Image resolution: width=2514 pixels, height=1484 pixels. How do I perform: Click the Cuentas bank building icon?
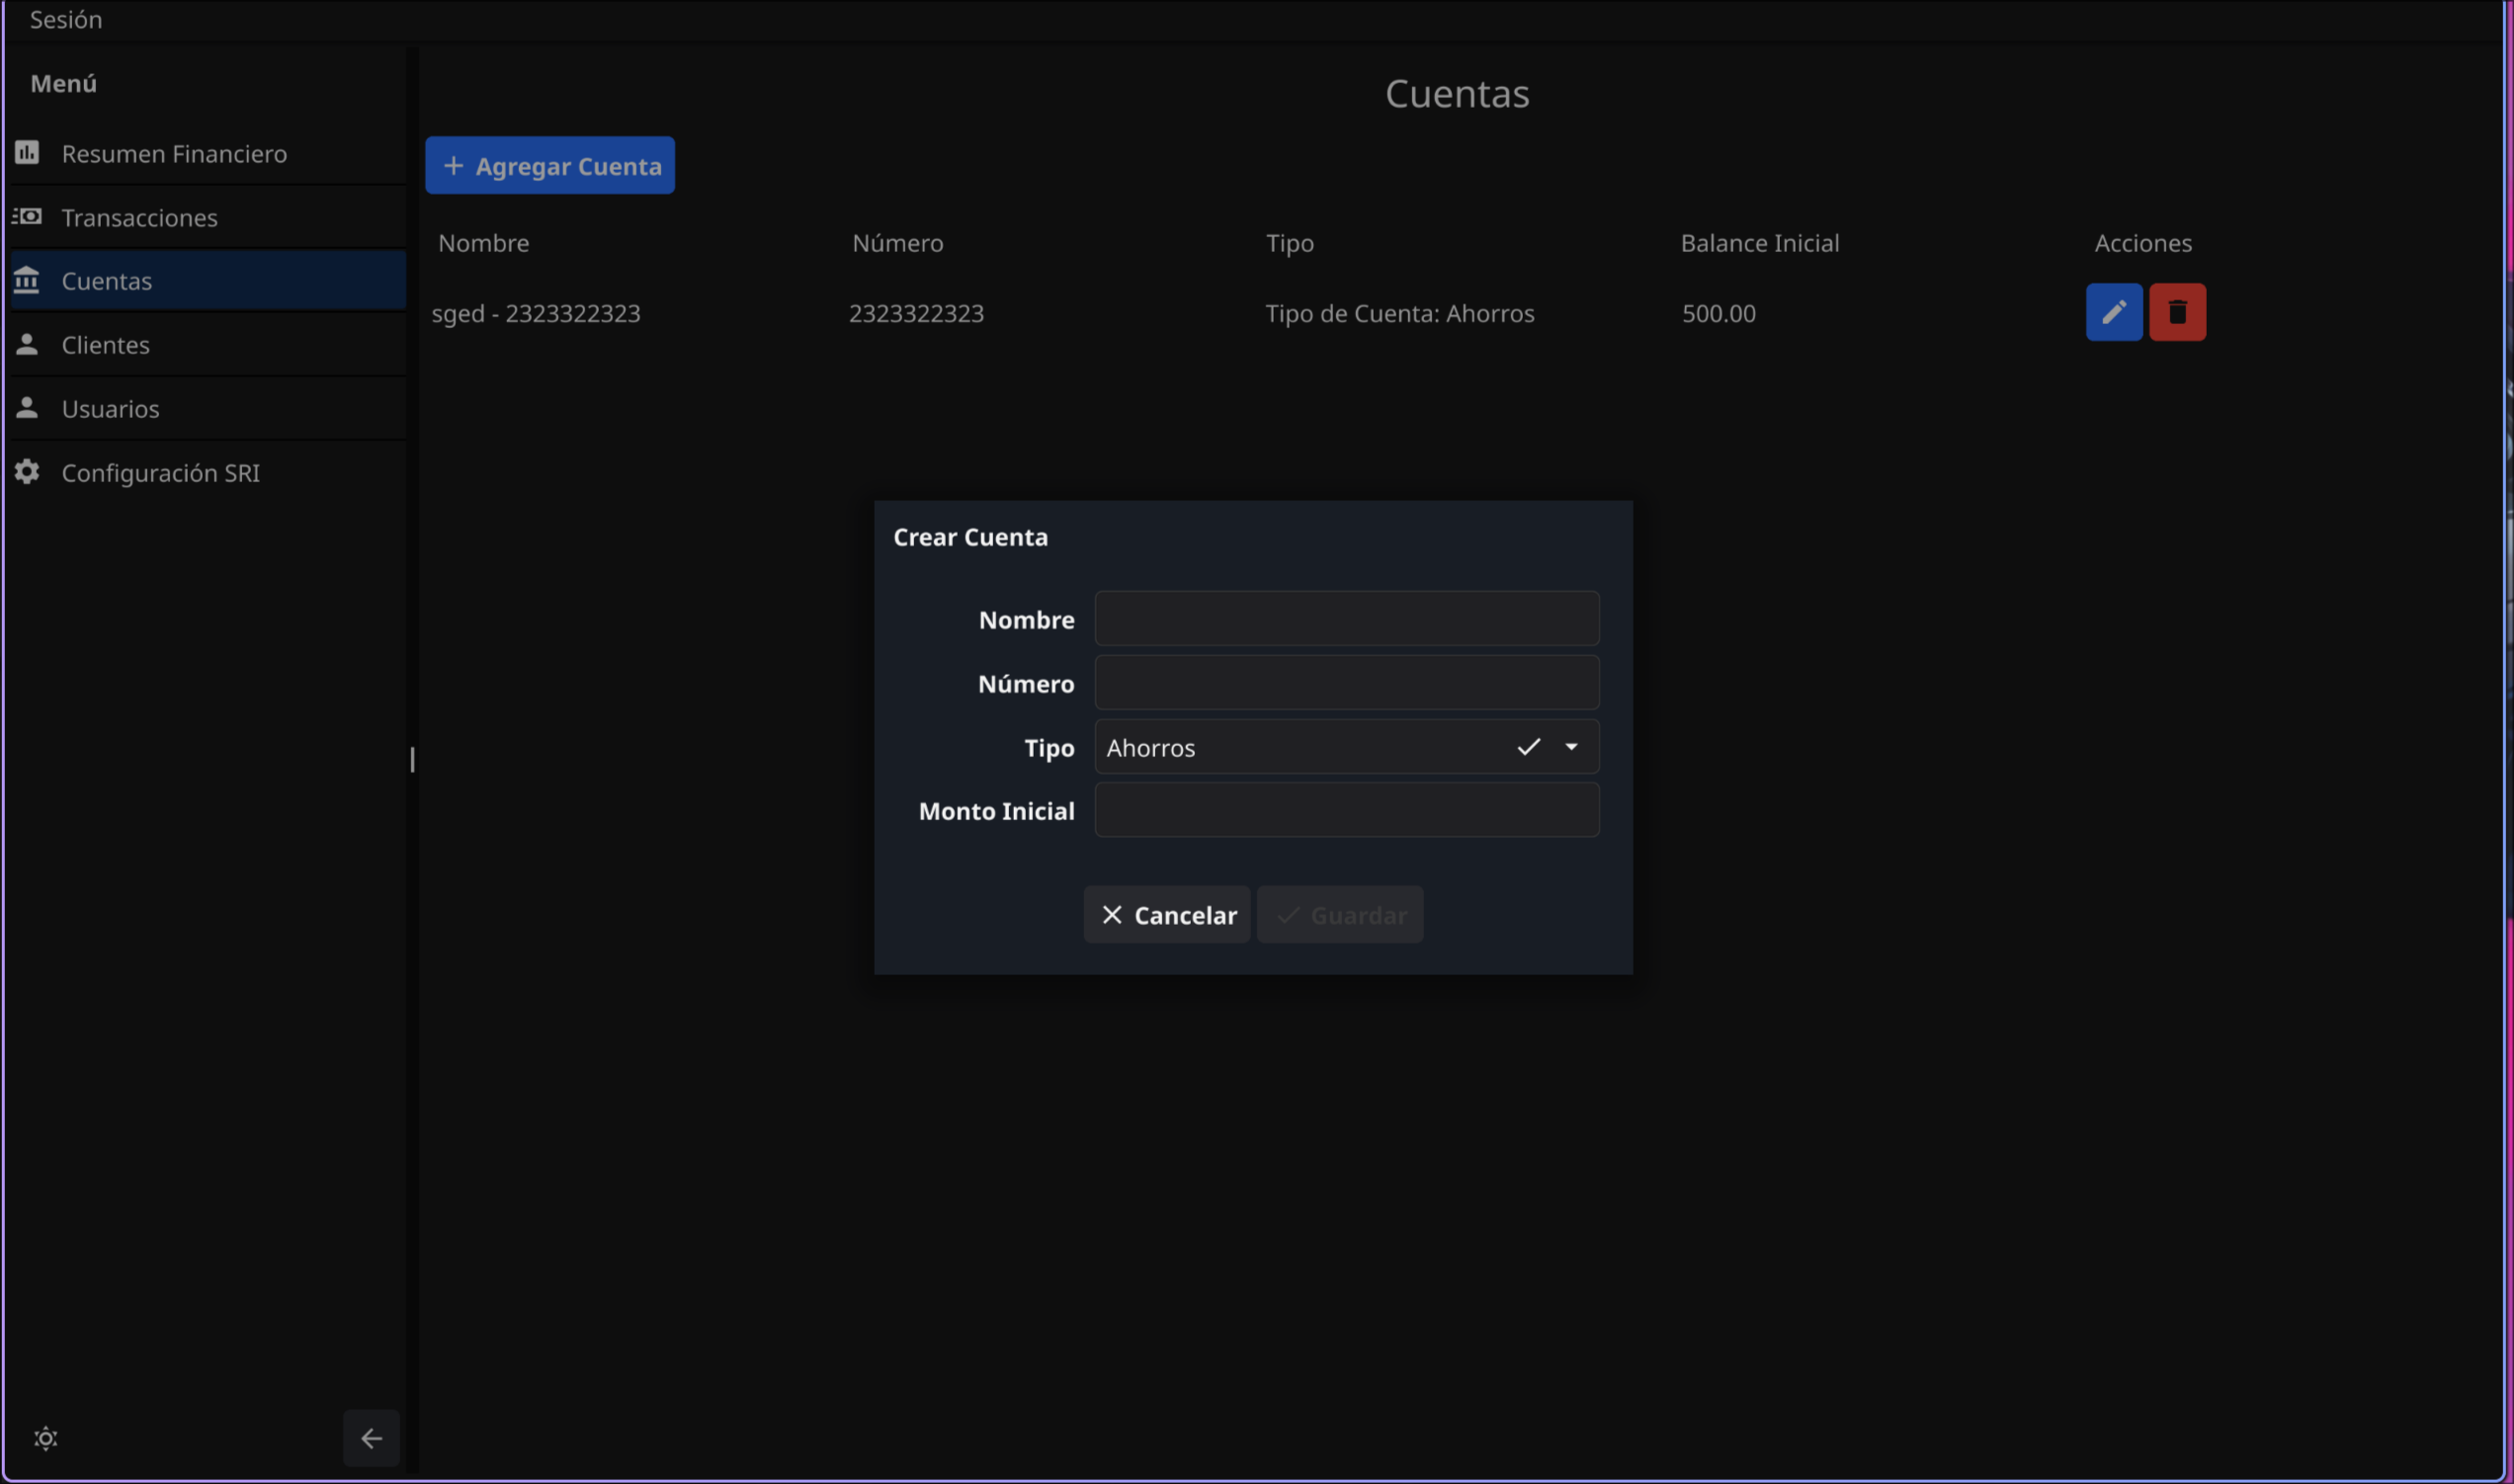coord(27,280)
